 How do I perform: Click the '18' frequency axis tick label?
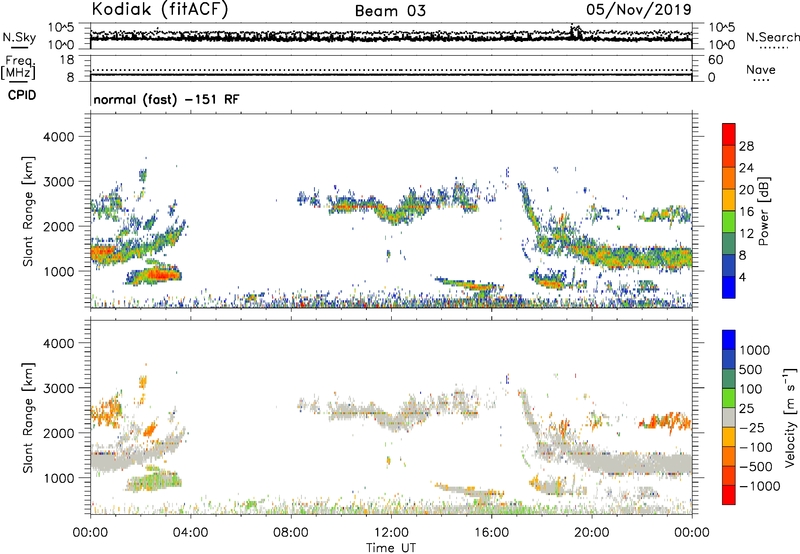tap(67, 60)
